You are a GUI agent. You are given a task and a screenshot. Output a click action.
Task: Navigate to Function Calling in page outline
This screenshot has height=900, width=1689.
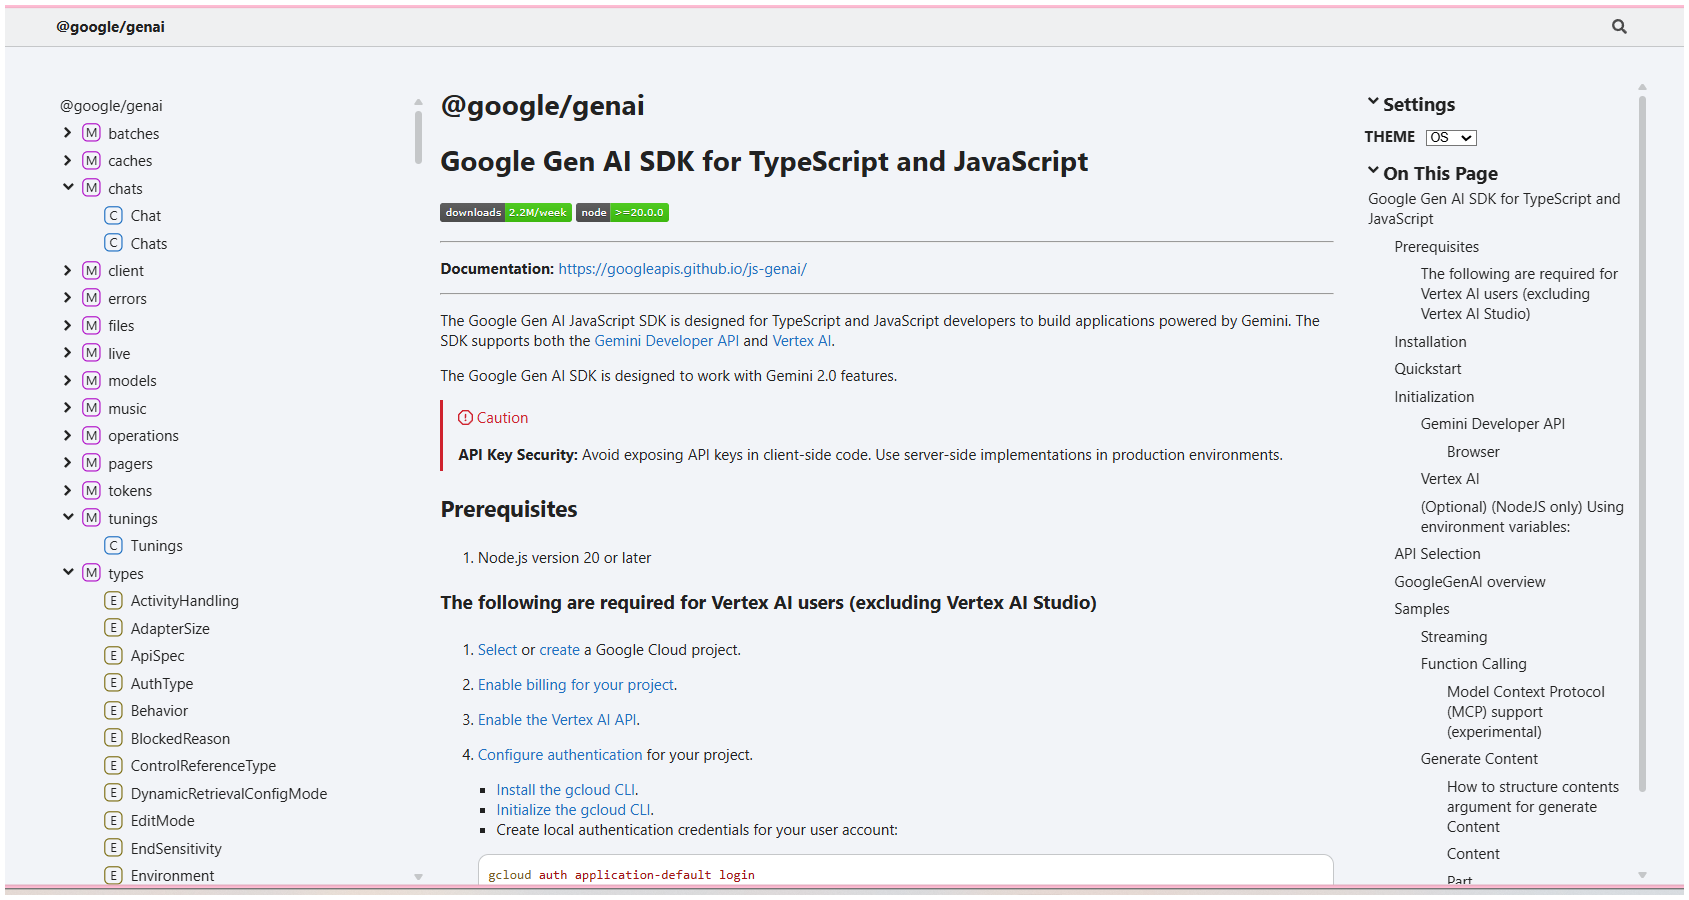[x=1474, y=664]
